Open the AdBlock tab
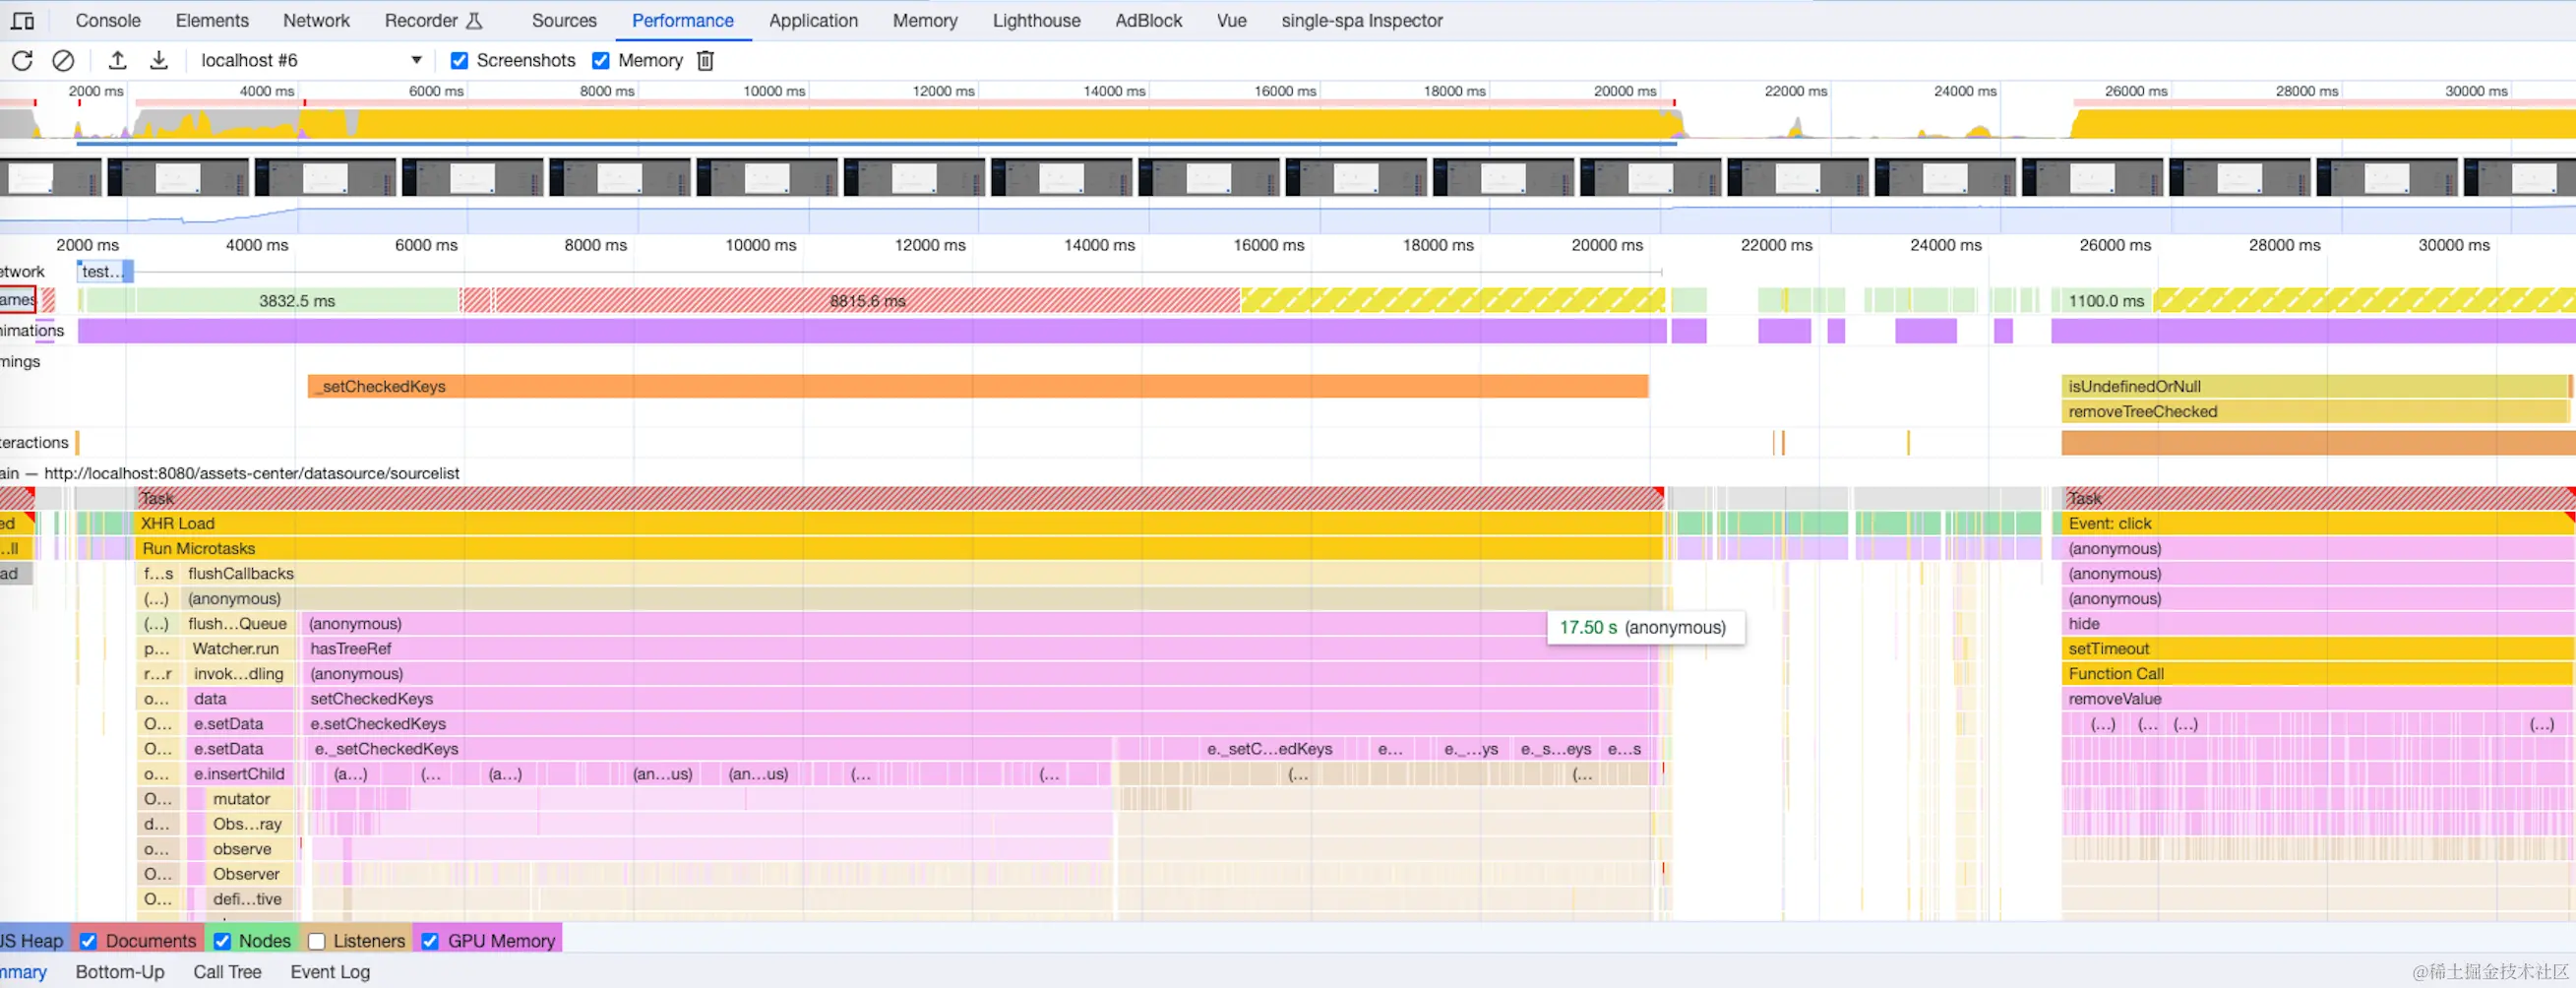The image size is (2576, 988). coord(1148,20)
